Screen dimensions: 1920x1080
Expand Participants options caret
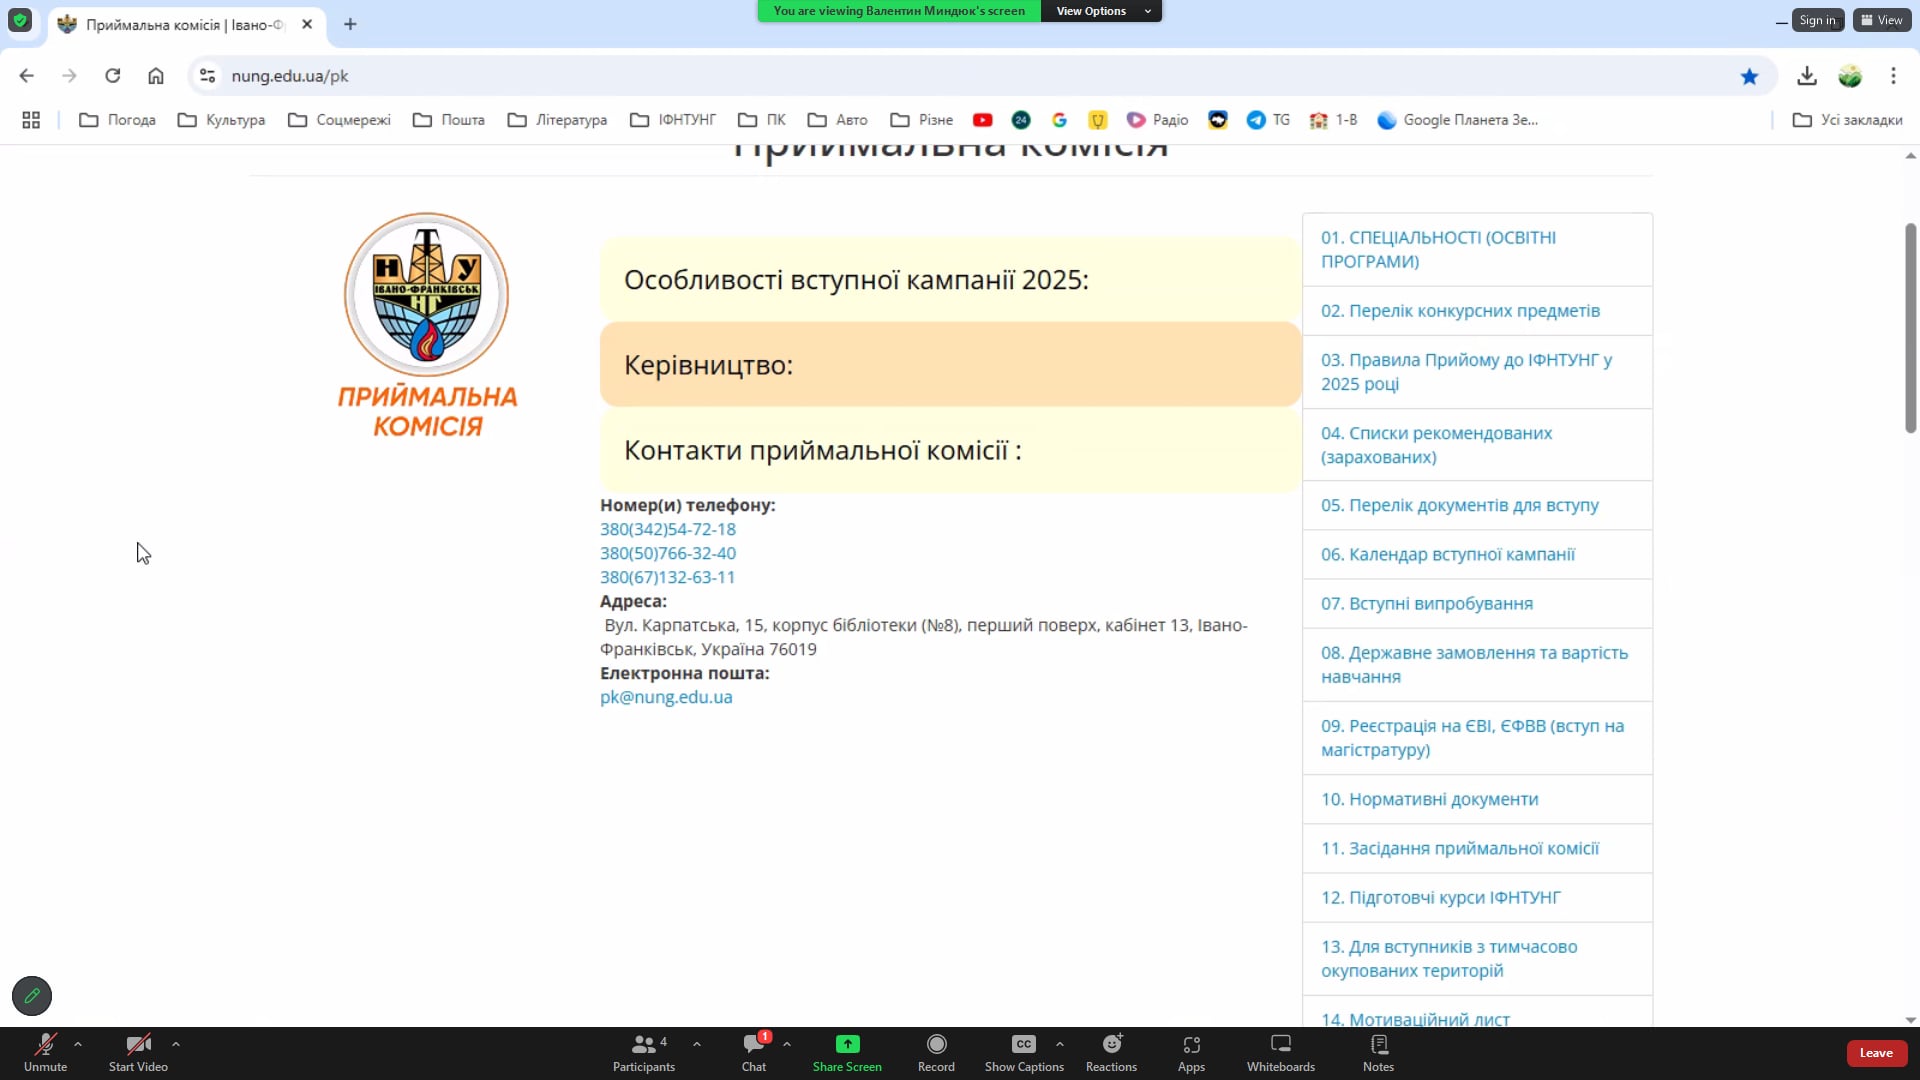tap(697, 1044)
